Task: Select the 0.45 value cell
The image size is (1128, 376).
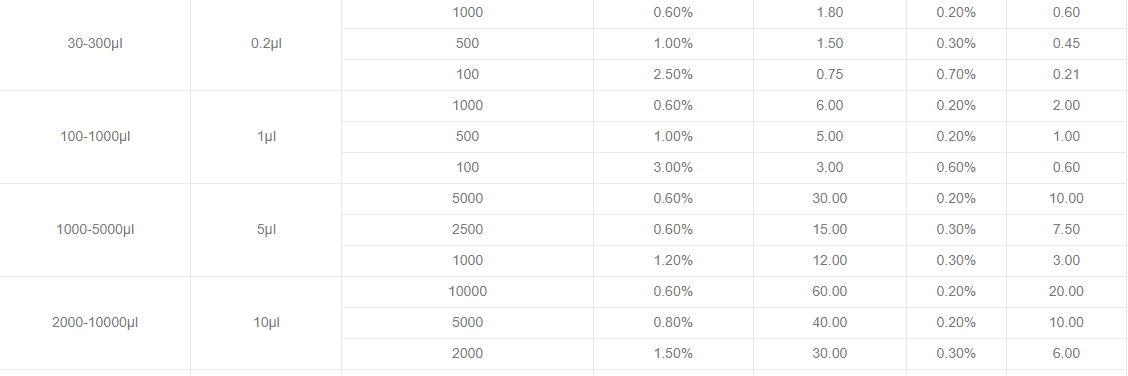Action: 1066,44
